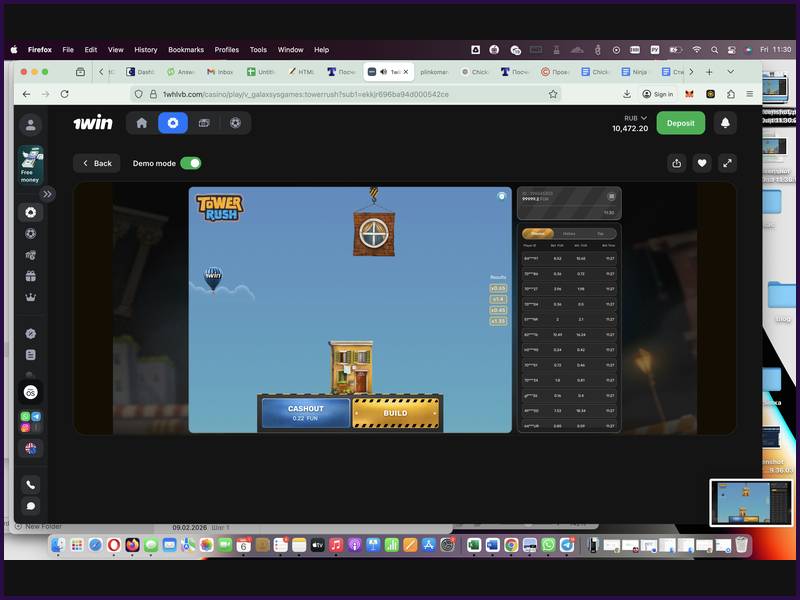Screen dimensions: 800x600
Task: Open the home icon in 1win navigation
Action: tap(141, 123)
